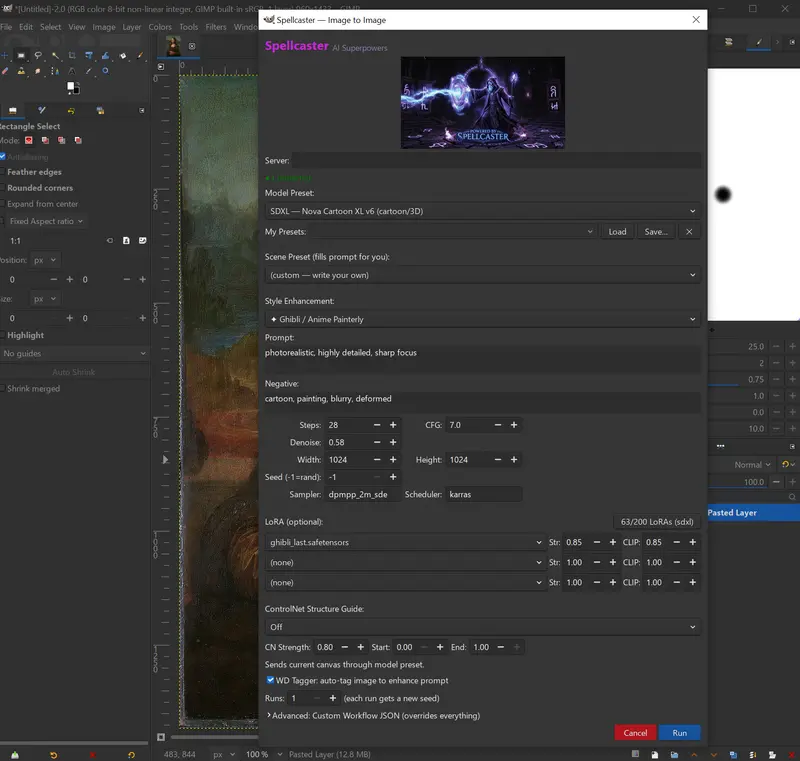Select the Smudge tool in toolbox
Viewport: 800px width, 761px height.
(x=38, y=71)
